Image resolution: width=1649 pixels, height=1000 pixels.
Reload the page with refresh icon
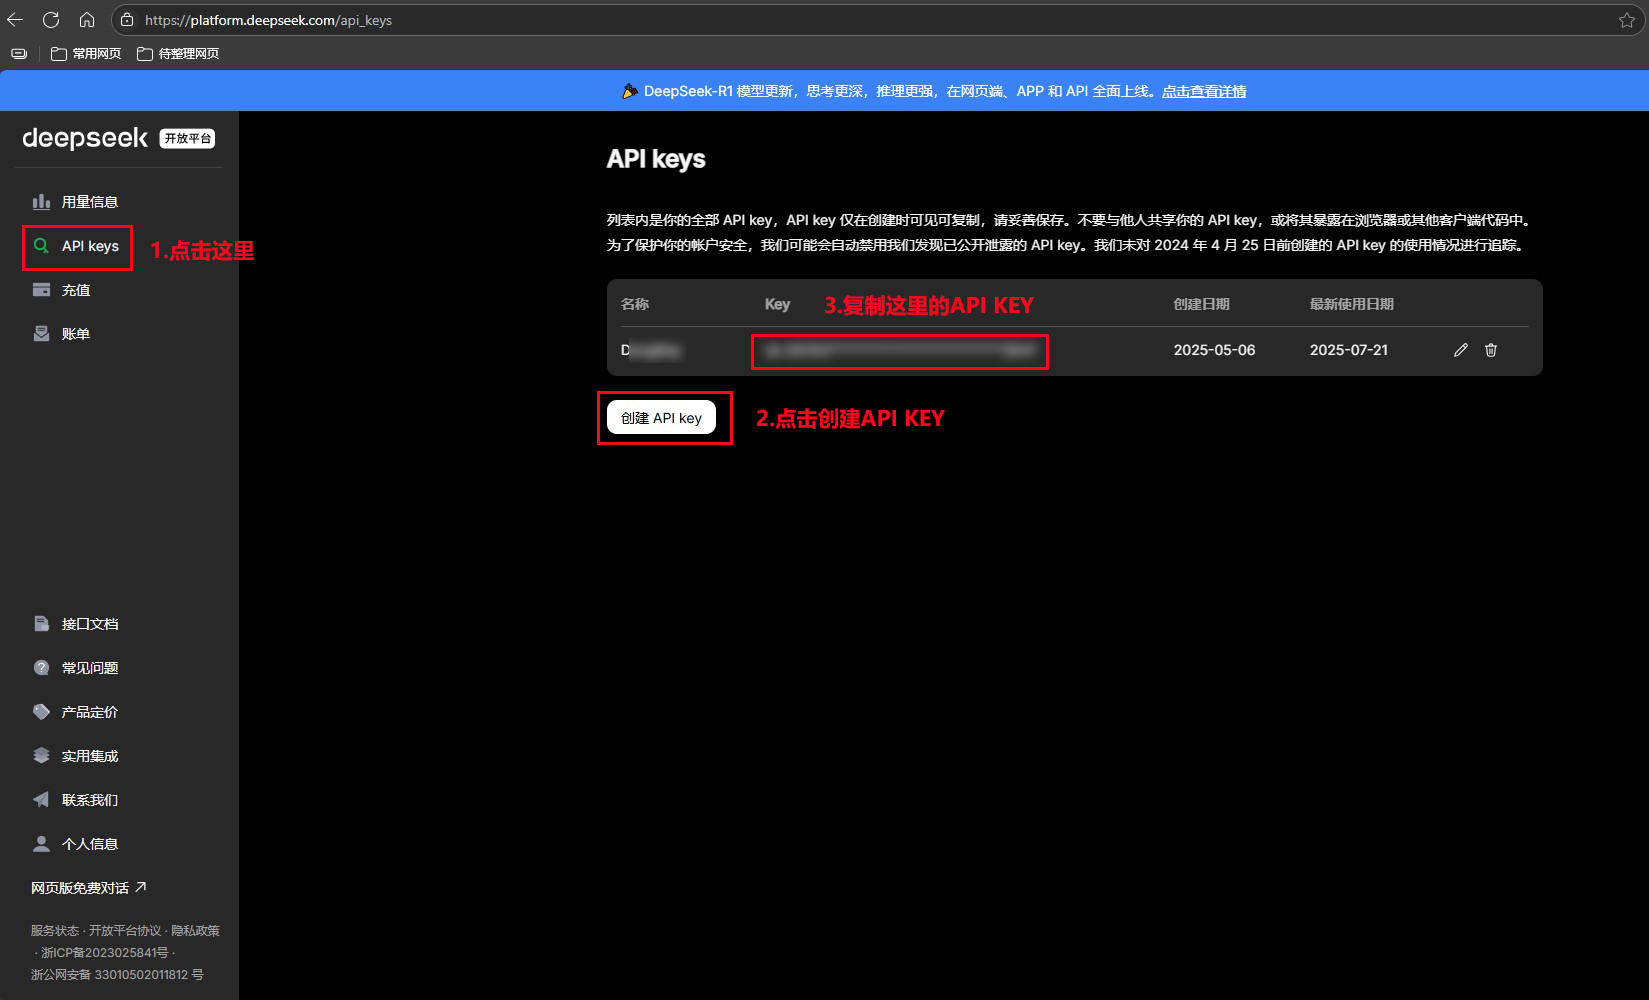coord(51,20)
